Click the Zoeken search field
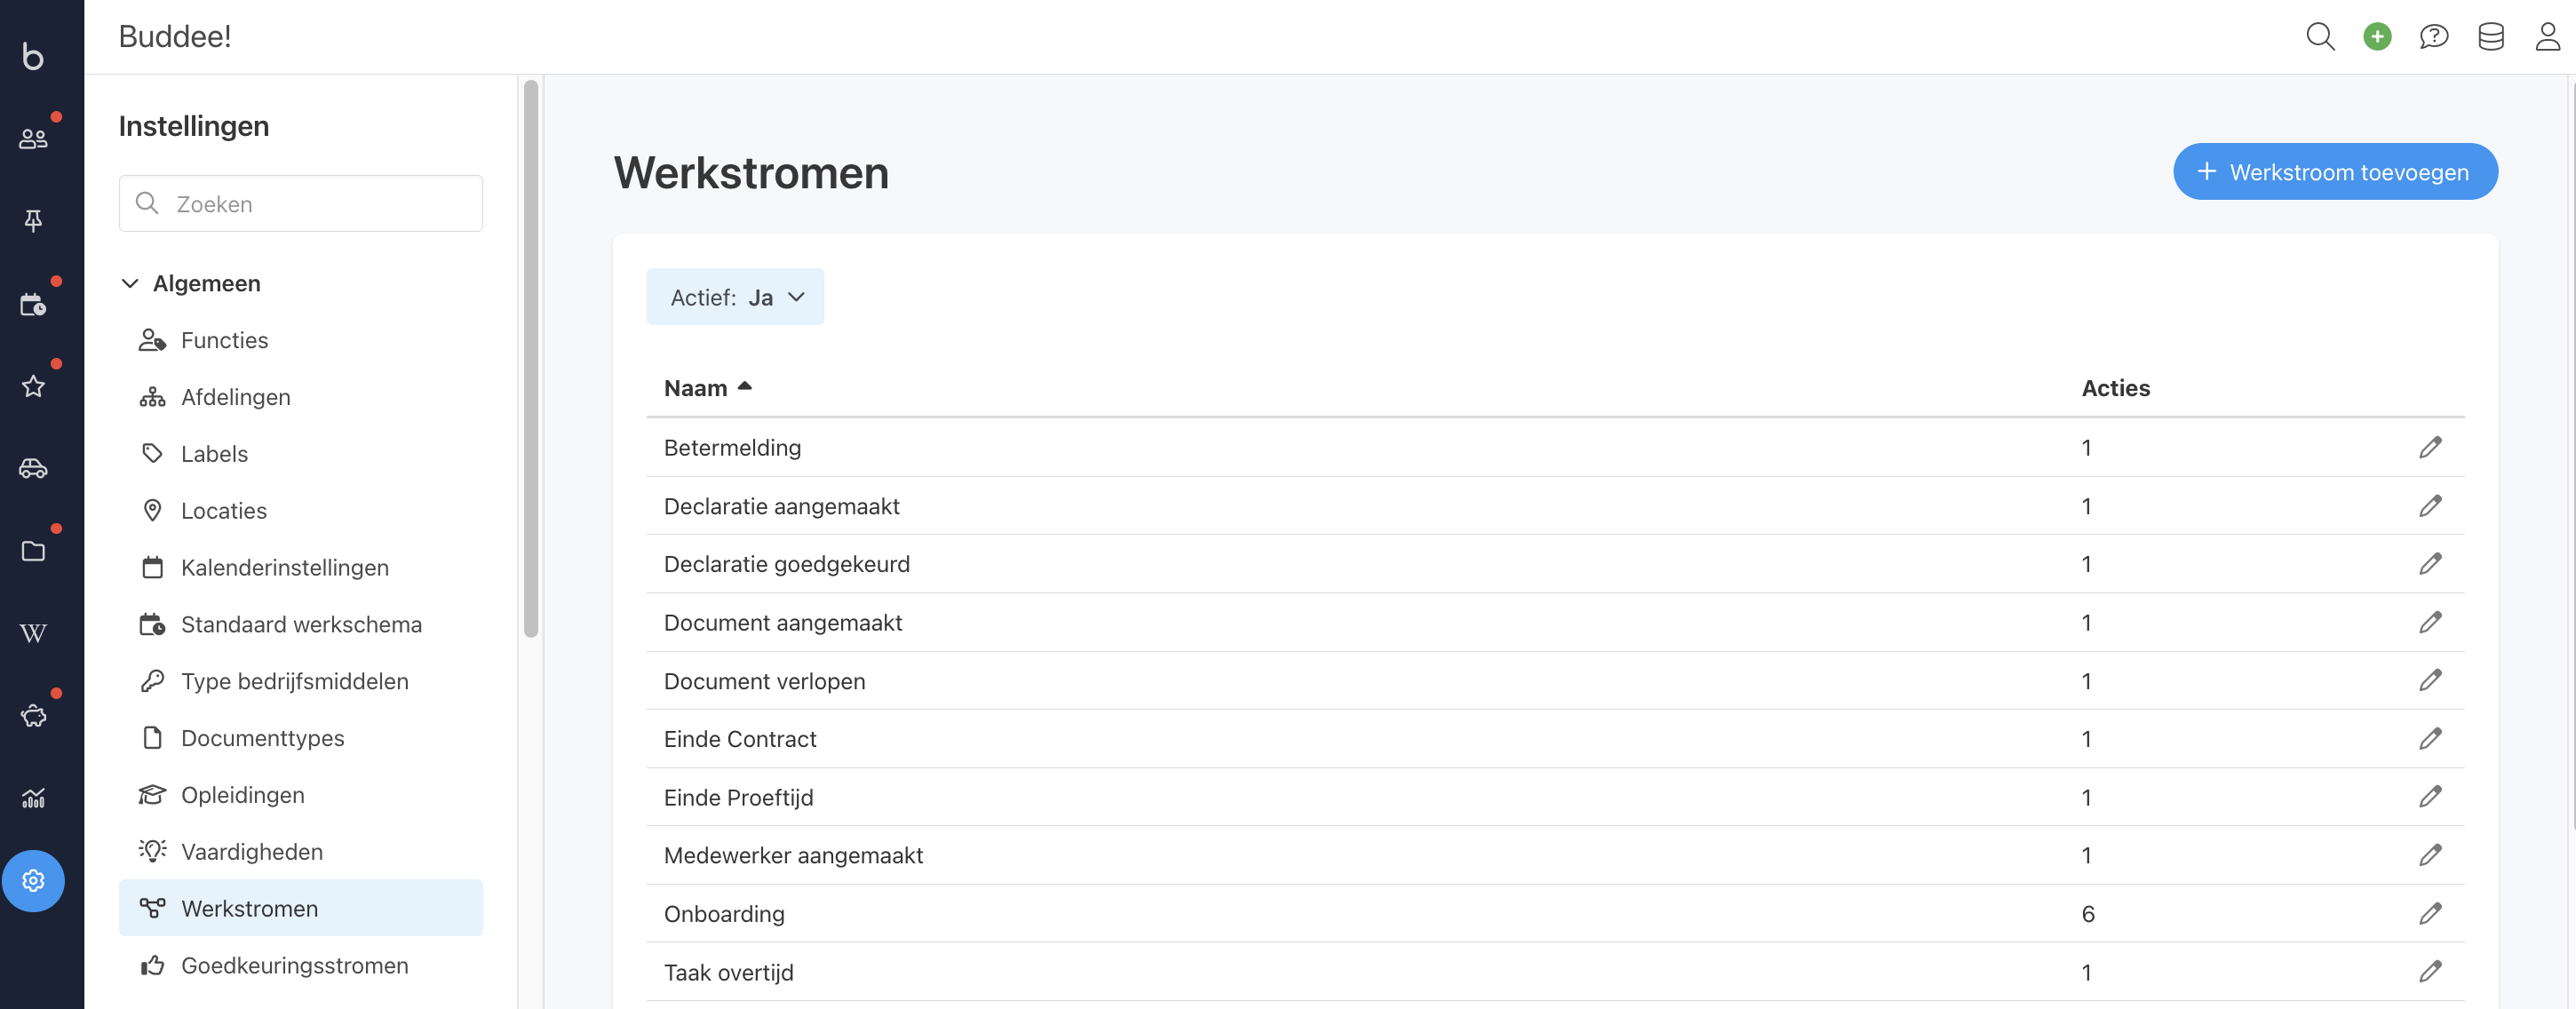 [300, 204]
